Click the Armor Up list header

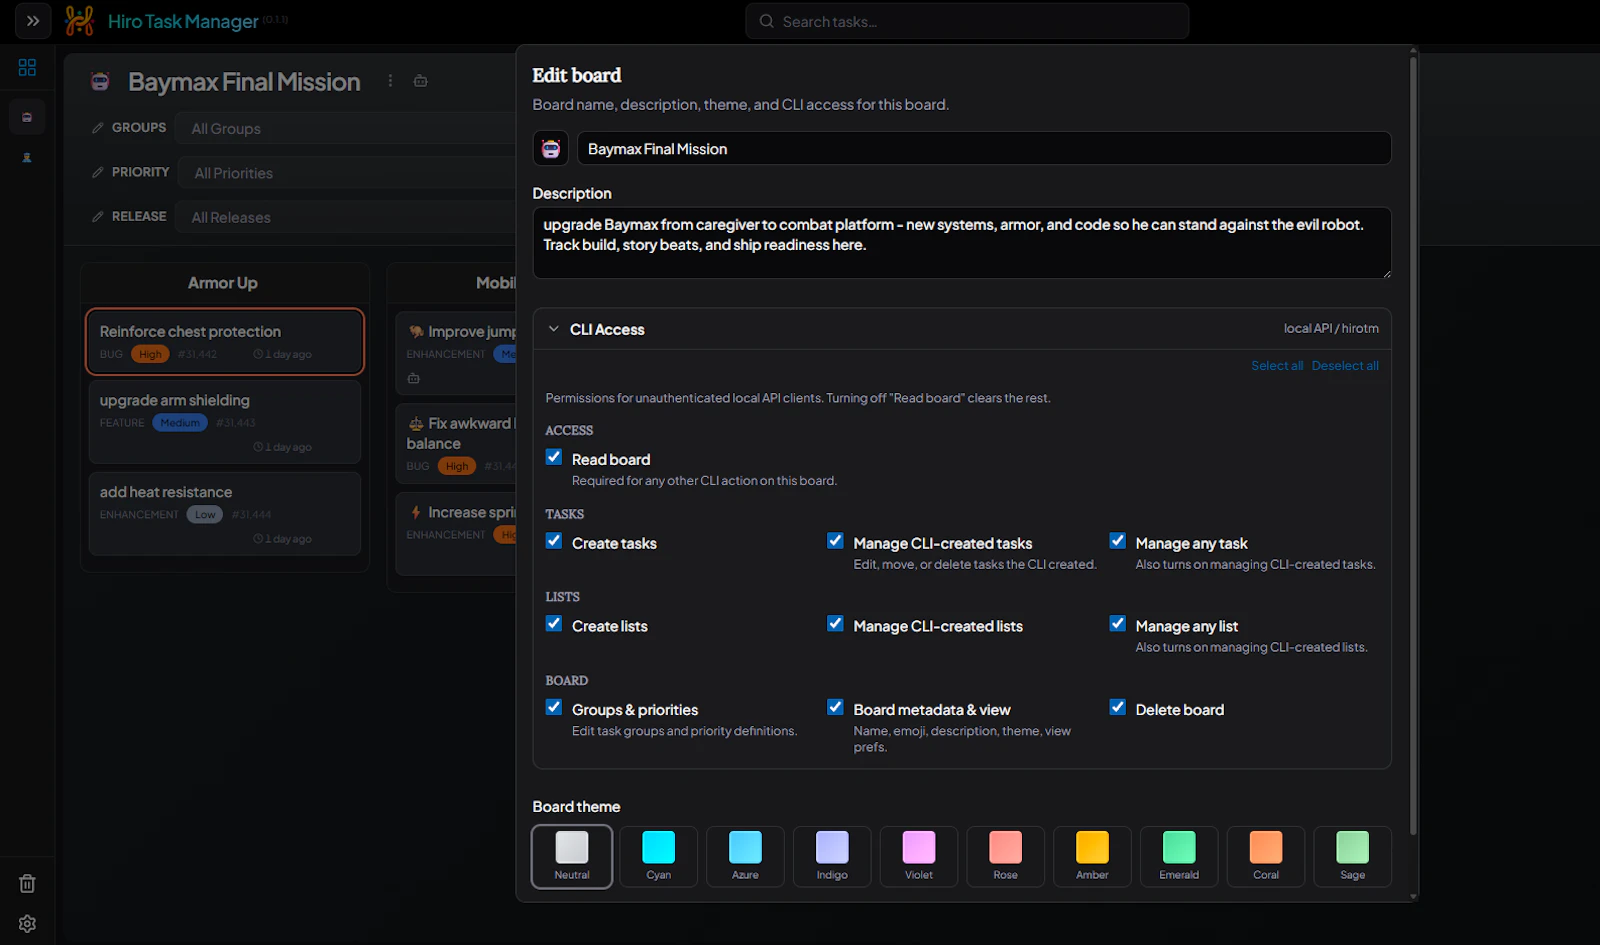(x=223, y=283)
